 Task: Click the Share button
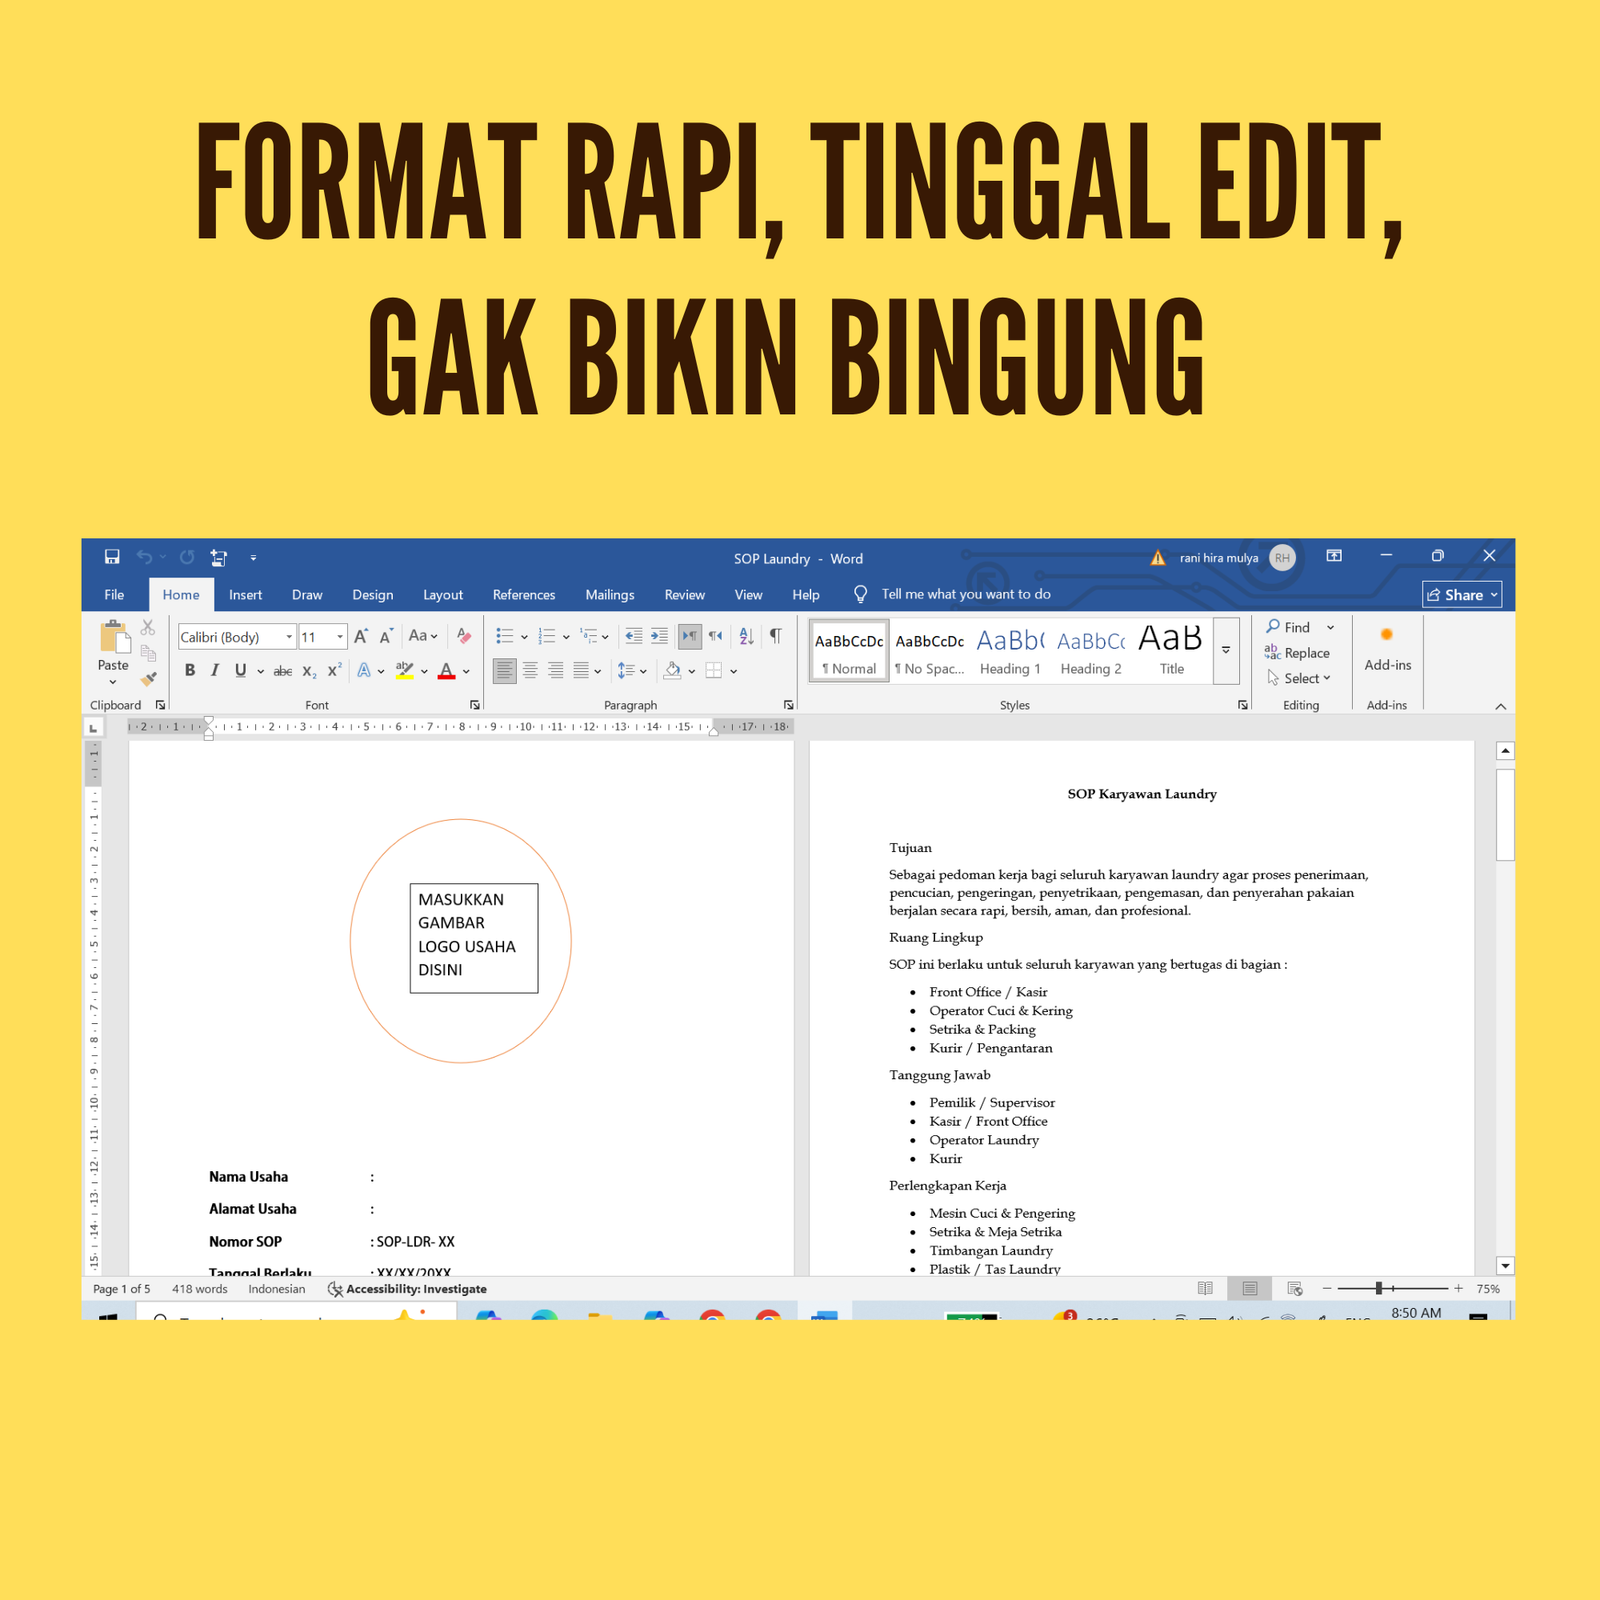tap(1462, 595)
